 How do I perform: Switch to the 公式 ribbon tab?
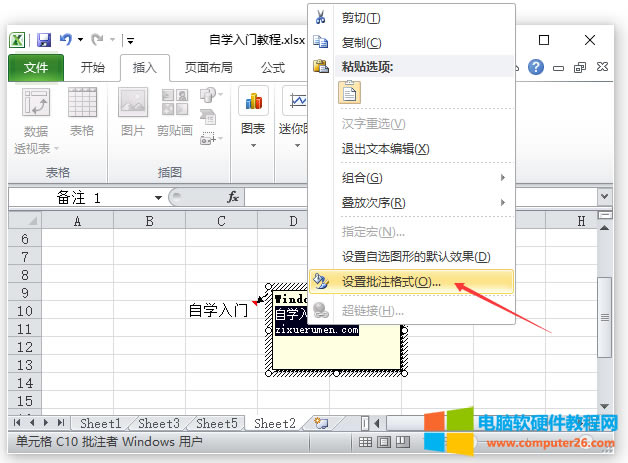(273, 67)
